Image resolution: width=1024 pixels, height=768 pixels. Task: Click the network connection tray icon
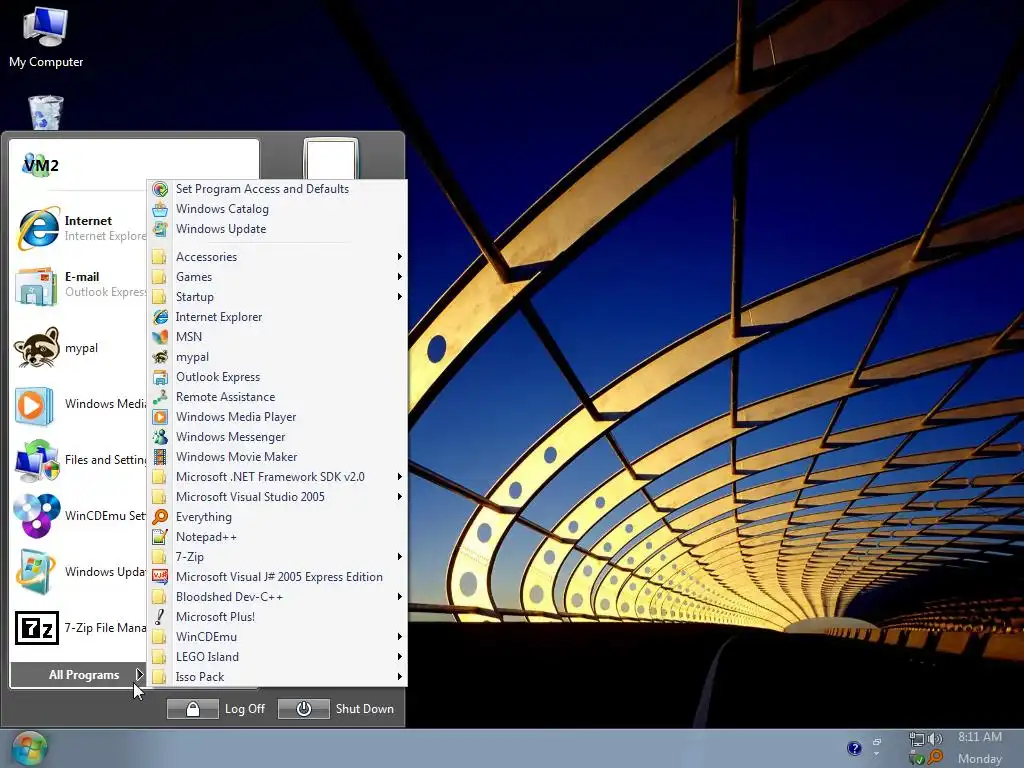917,739
